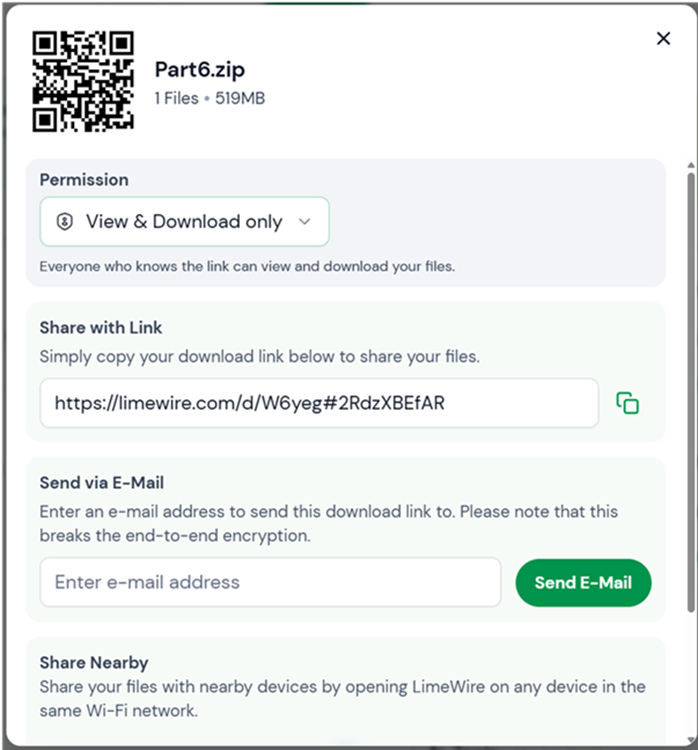Click the Share with Link heading
Image resolution: width=698 pixels, height=750 pixels.
pyautogui.click(x=101, y=328)
